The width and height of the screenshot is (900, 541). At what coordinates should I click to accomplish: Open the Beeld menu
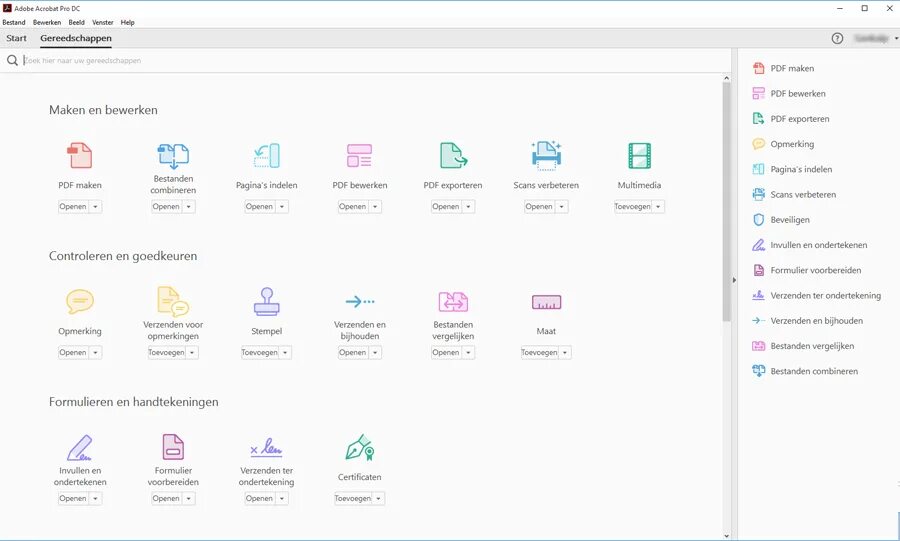[x=76, y=22]
